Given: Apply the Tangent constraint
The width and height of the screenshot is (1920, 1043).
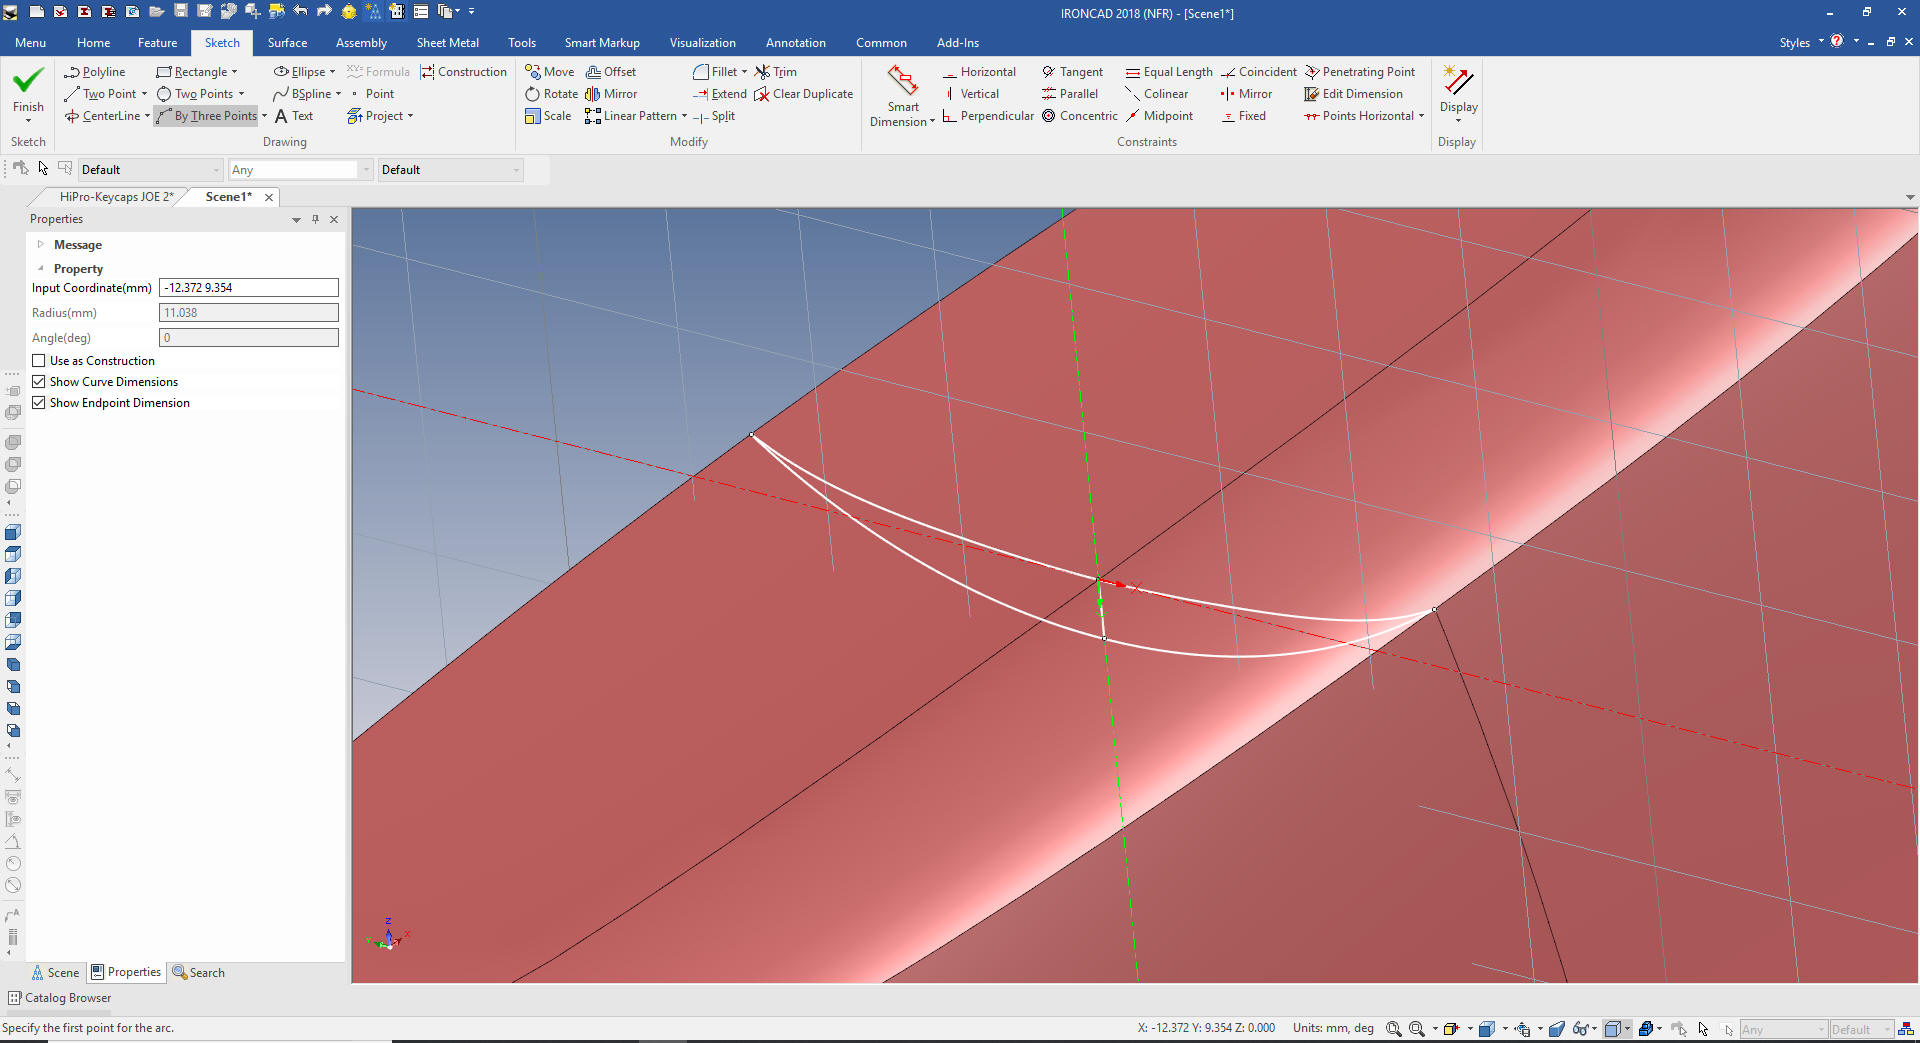Looking at the screenshot, I should (x=1072, y=72).
